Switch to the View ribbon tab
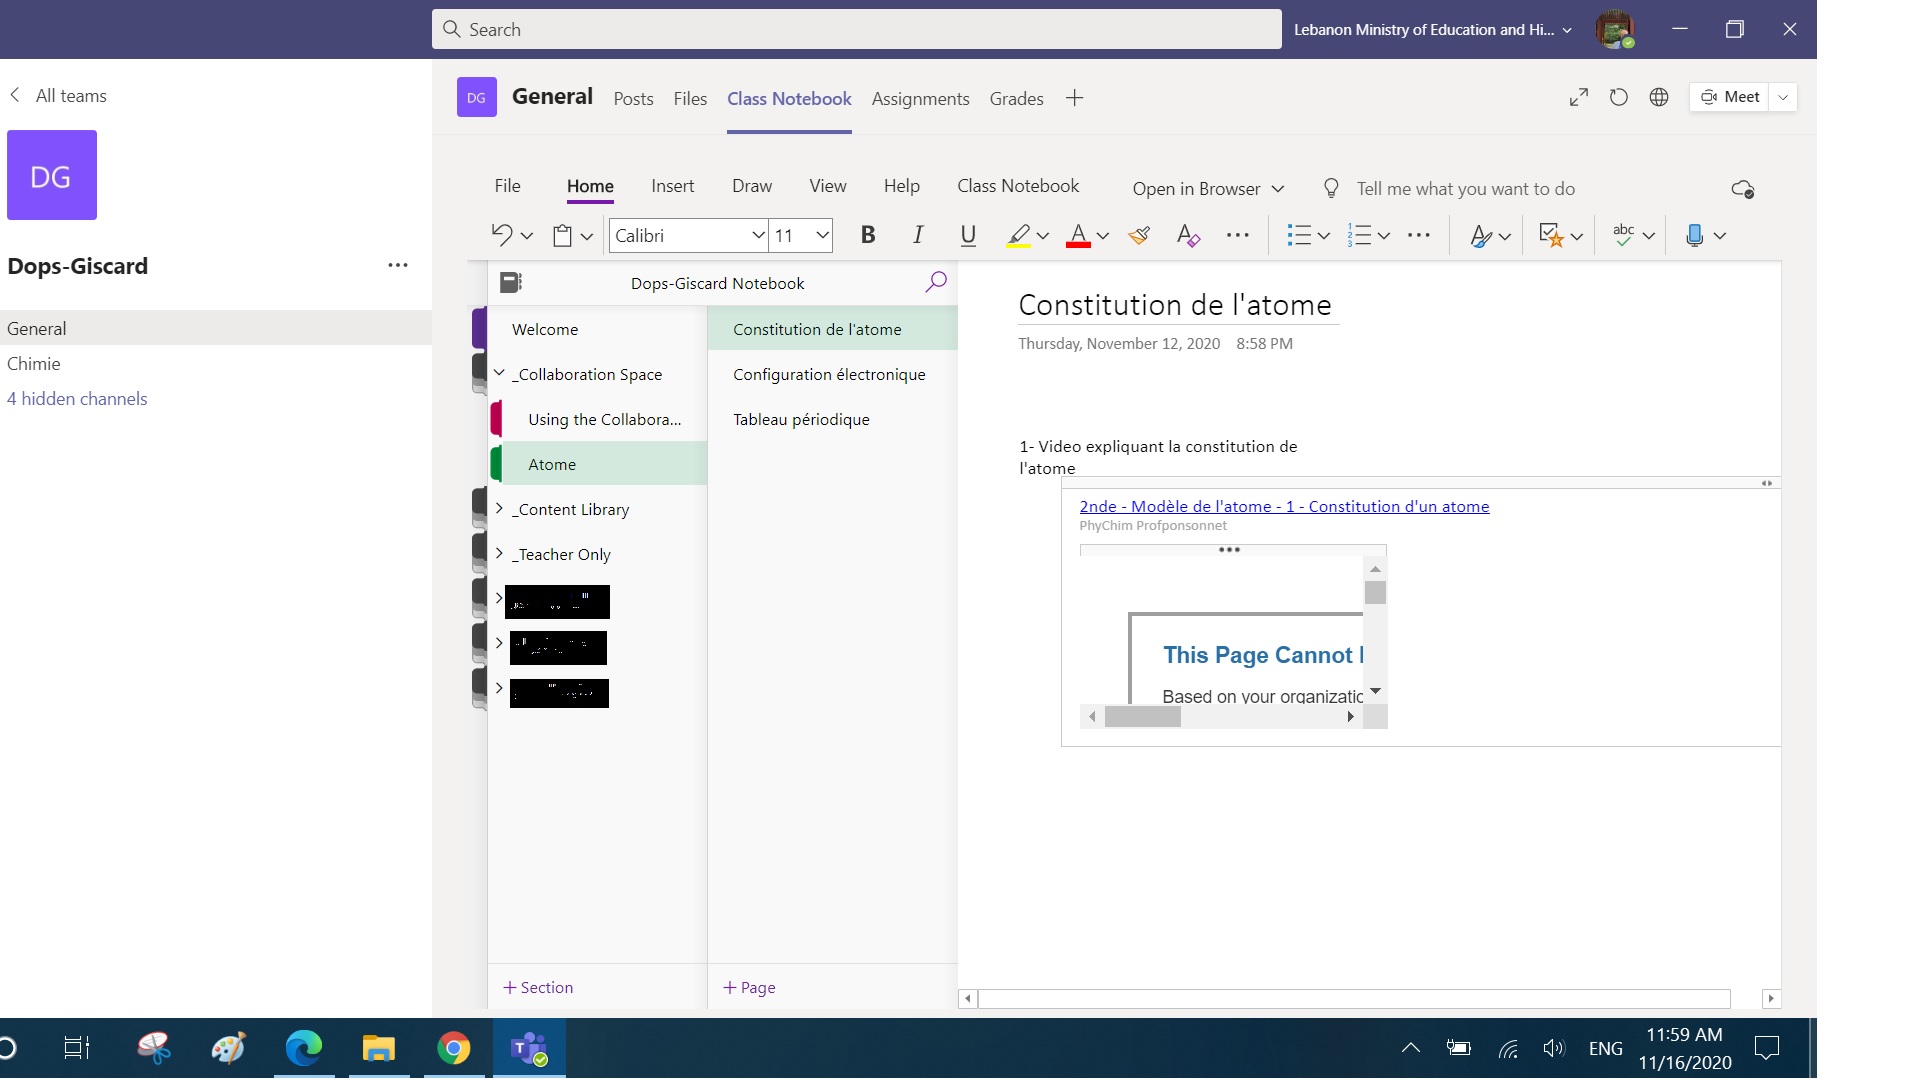This screenshot has width=1920, height=1080. point(828,186)
